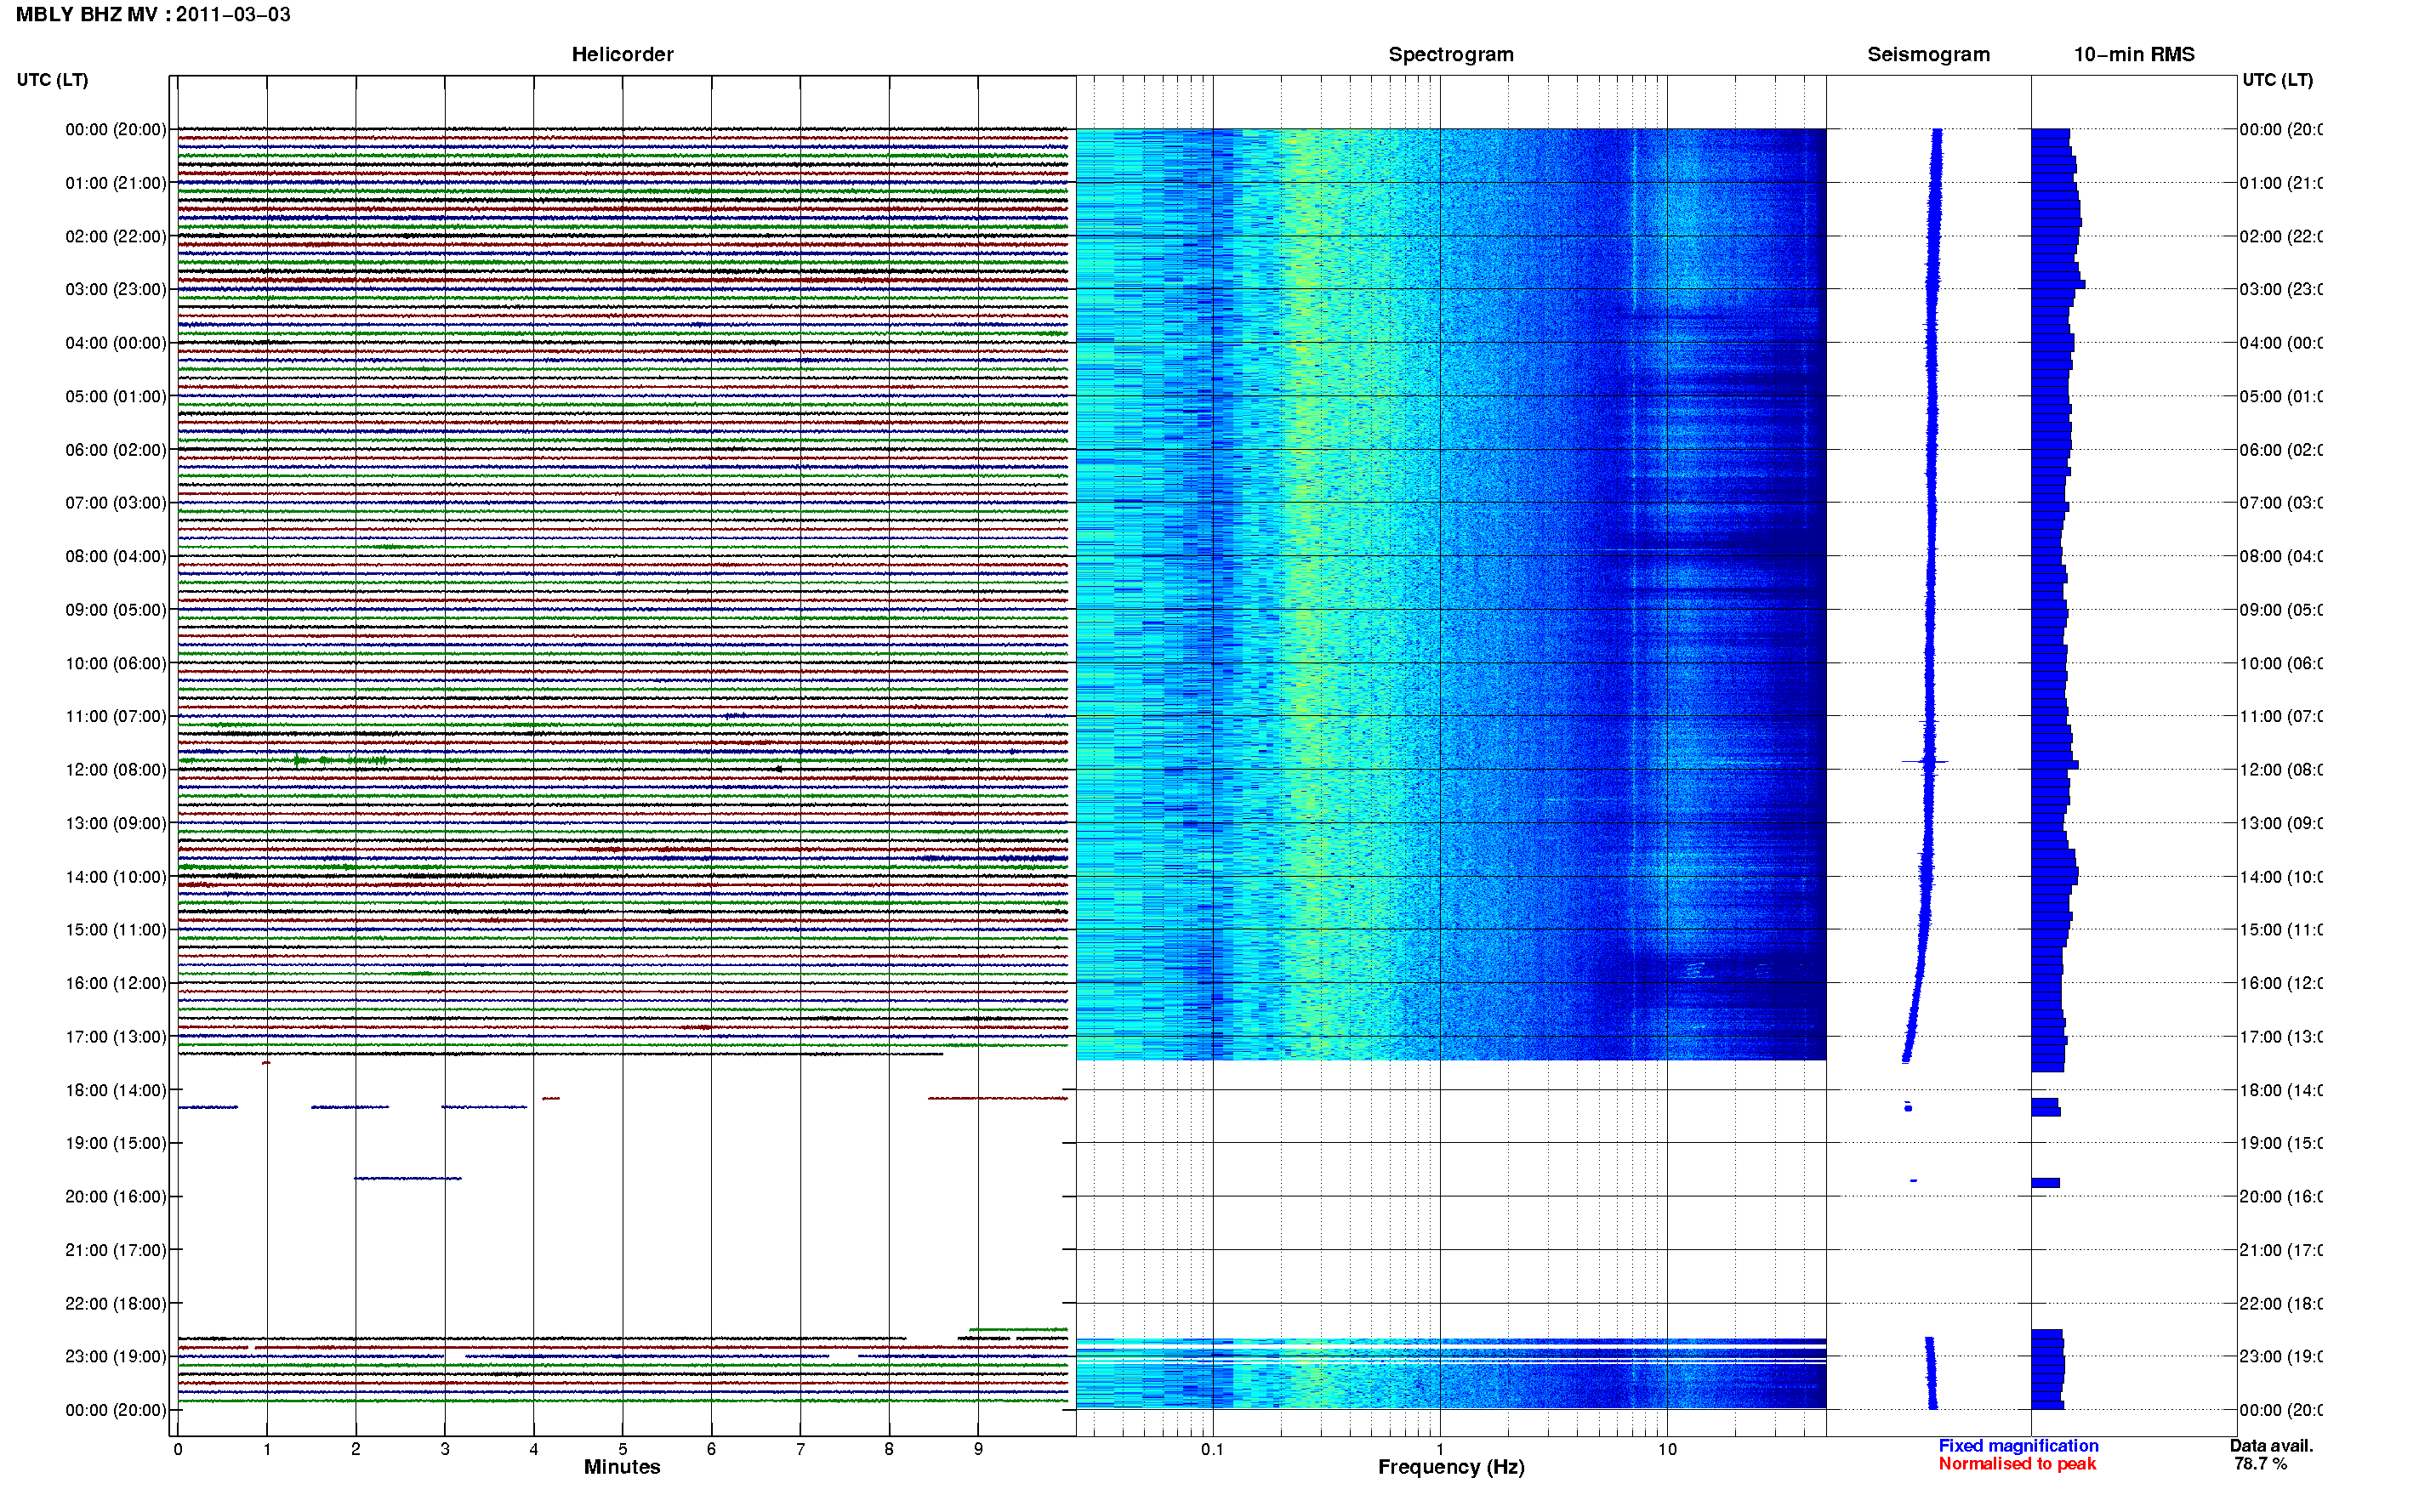The image size is (2419, 1512).
Task: Click the left time label 15:00 (11:00)
Action: (116, 930)
